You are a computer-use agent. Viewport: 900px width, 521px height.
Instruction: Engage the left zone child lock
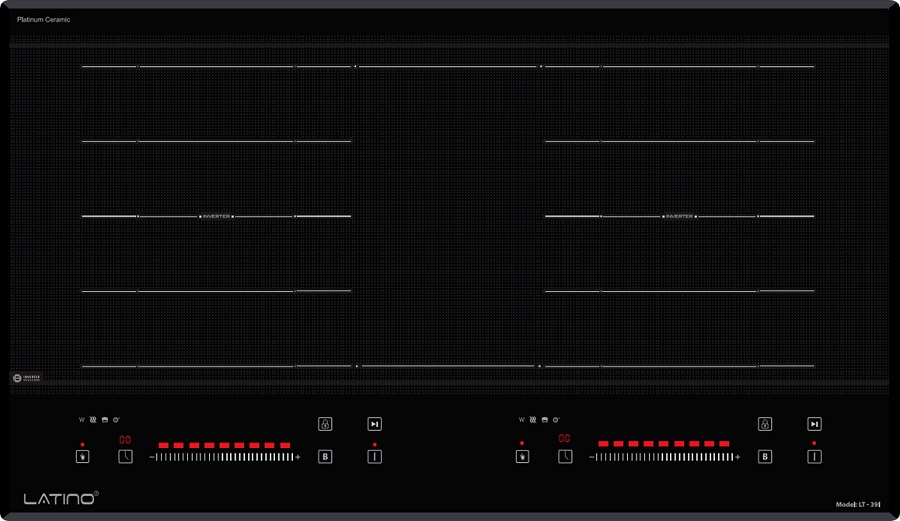pyautogui.click(x=325, y=424)
